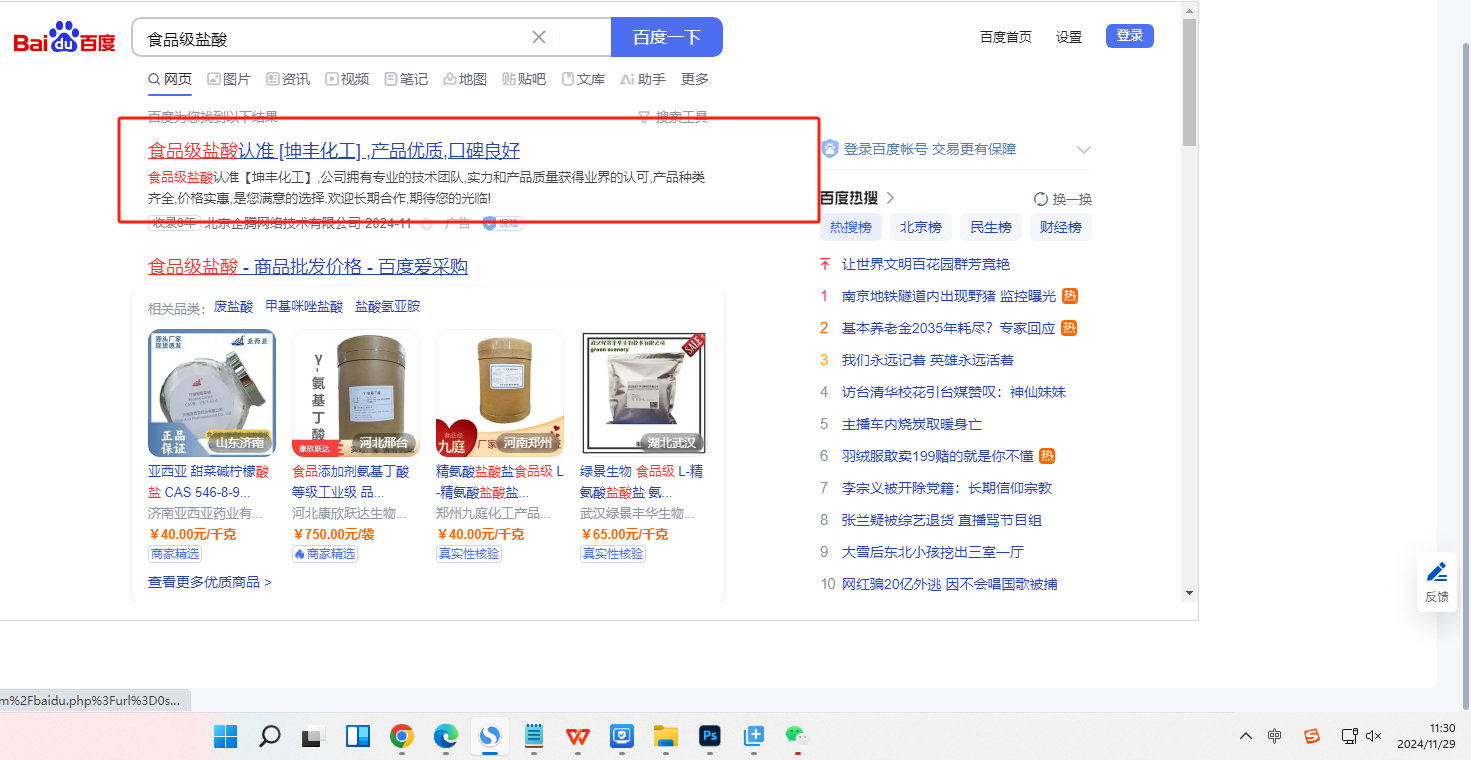Switch to the 贴吧 search tab

pyautogui.click(x=524, y=79)
